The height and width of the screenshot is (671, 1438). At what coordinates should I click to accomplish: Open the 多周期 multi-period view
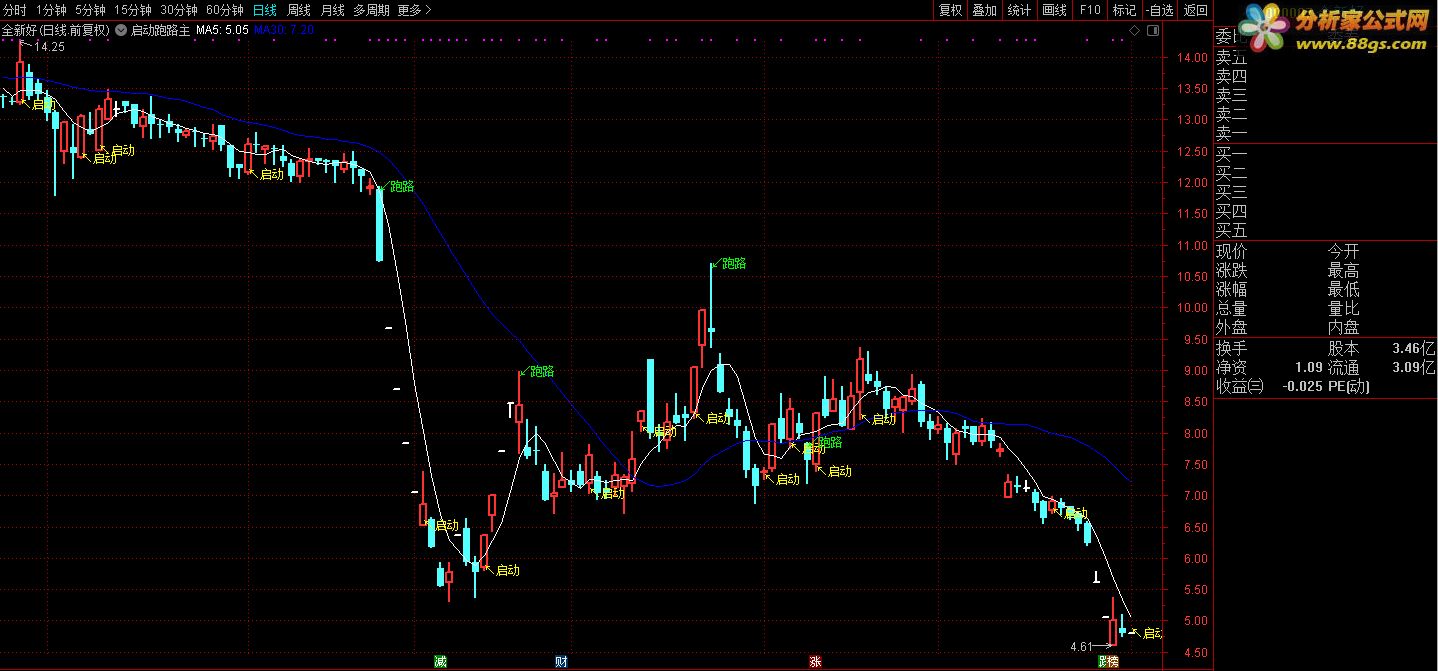[x=371, y=10]
